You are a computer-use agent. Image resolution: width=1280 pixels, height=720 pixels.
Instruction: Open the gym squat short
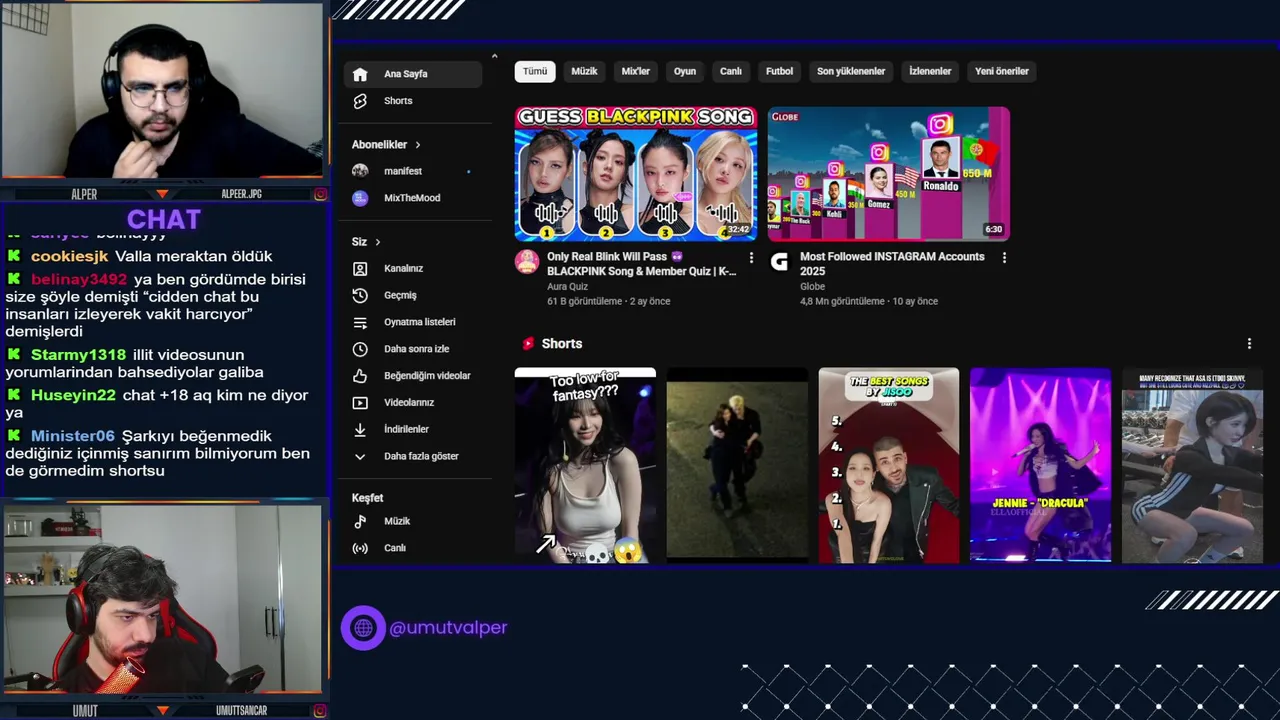pos(1192,465)
